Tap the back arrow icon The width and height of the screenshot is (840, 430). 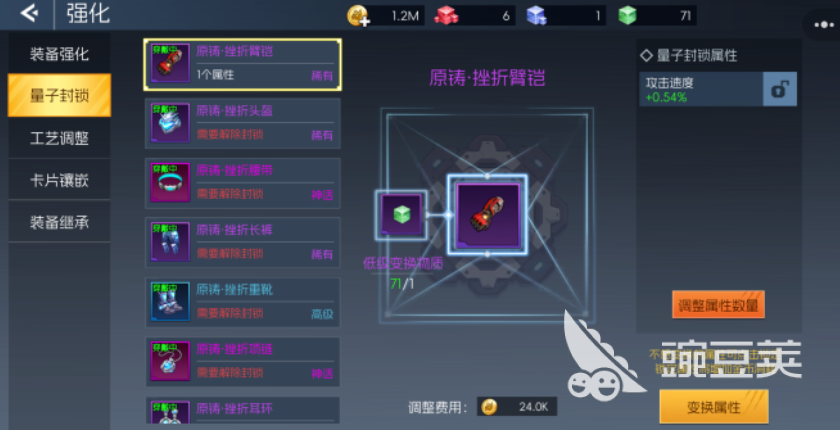(28, 13)
